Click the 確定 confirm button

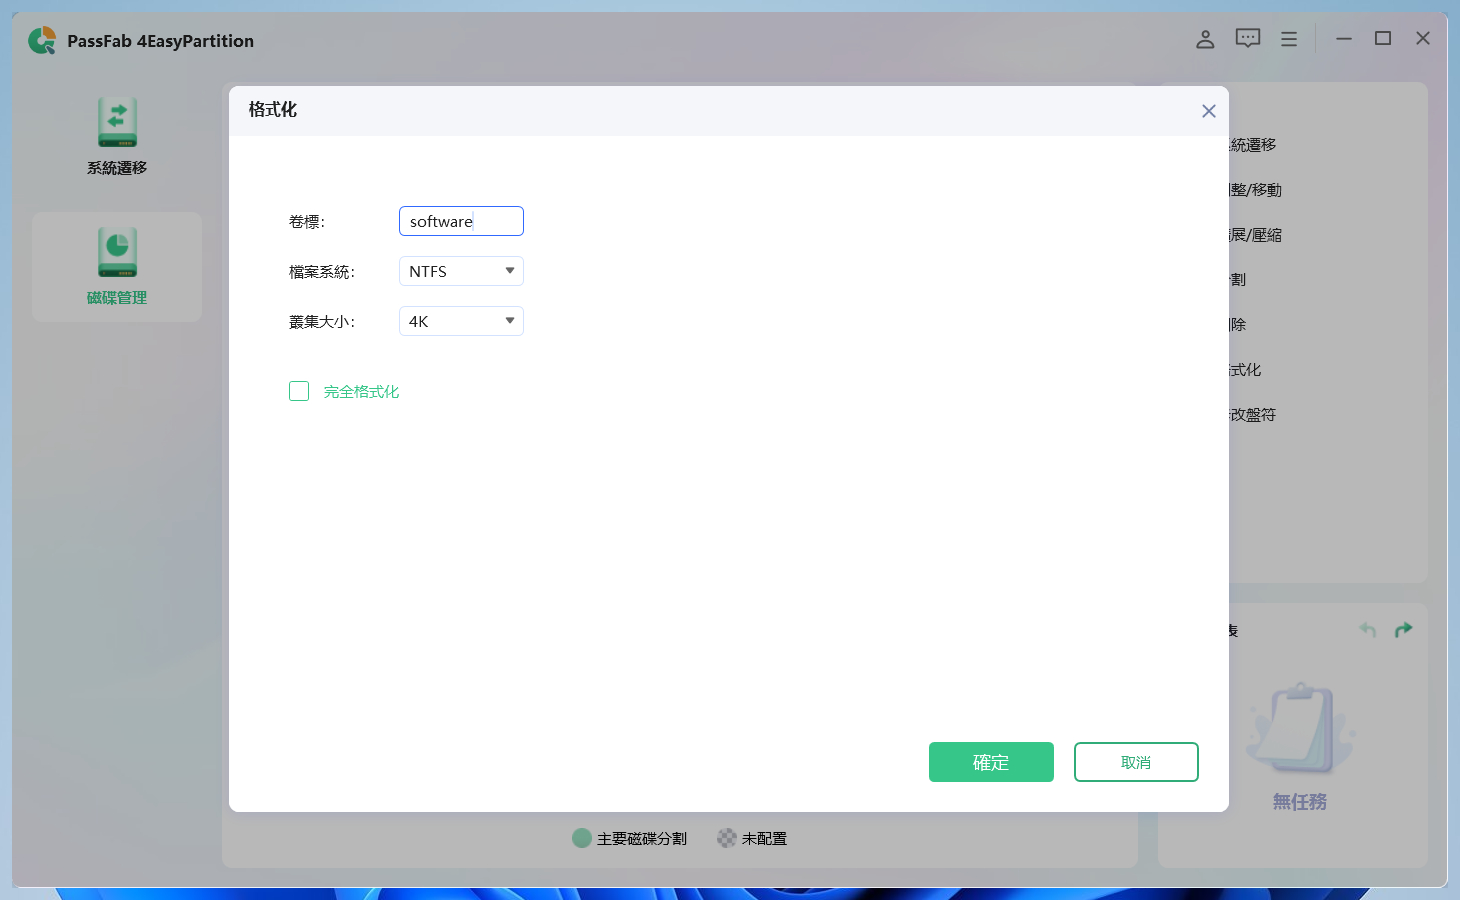click(x=991, y=762)
